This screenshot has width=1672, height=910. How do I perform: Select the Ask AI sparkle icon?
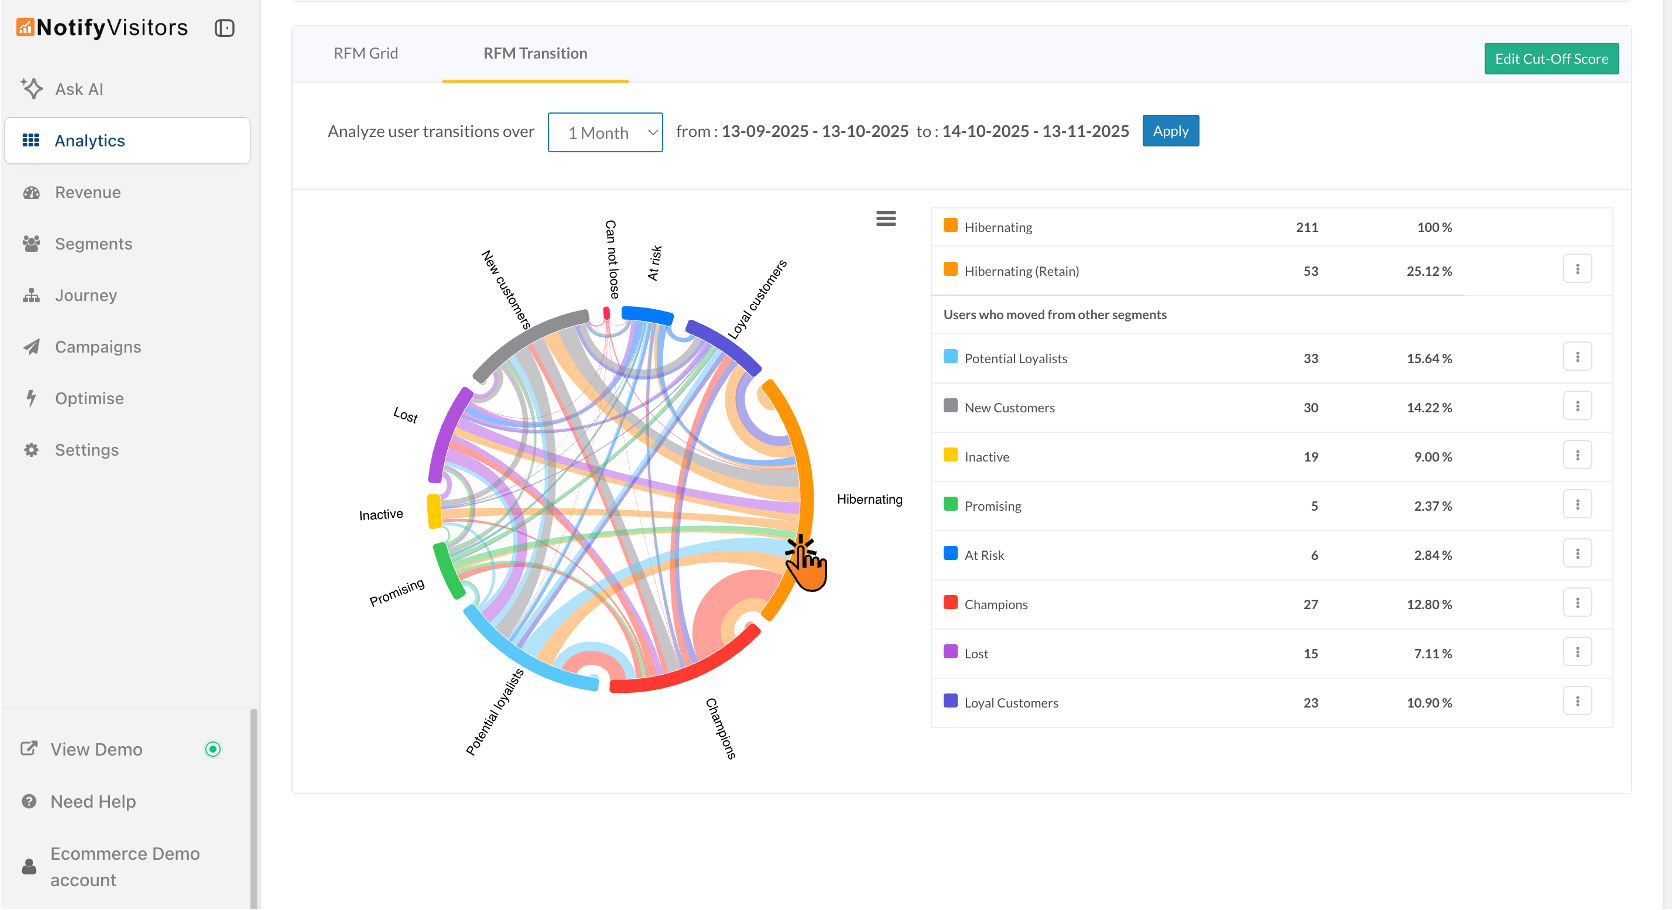32,88
